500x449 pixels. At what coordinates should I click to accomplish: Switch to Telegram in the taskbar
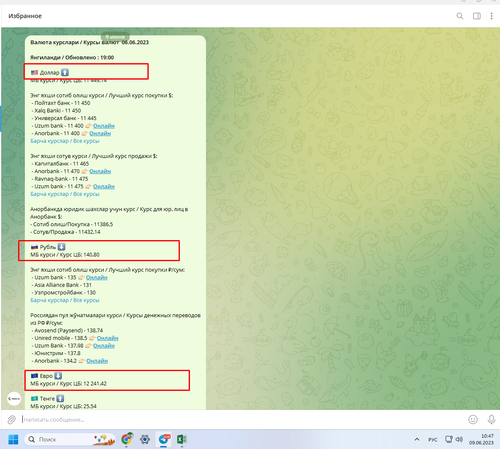coord(164,439)
